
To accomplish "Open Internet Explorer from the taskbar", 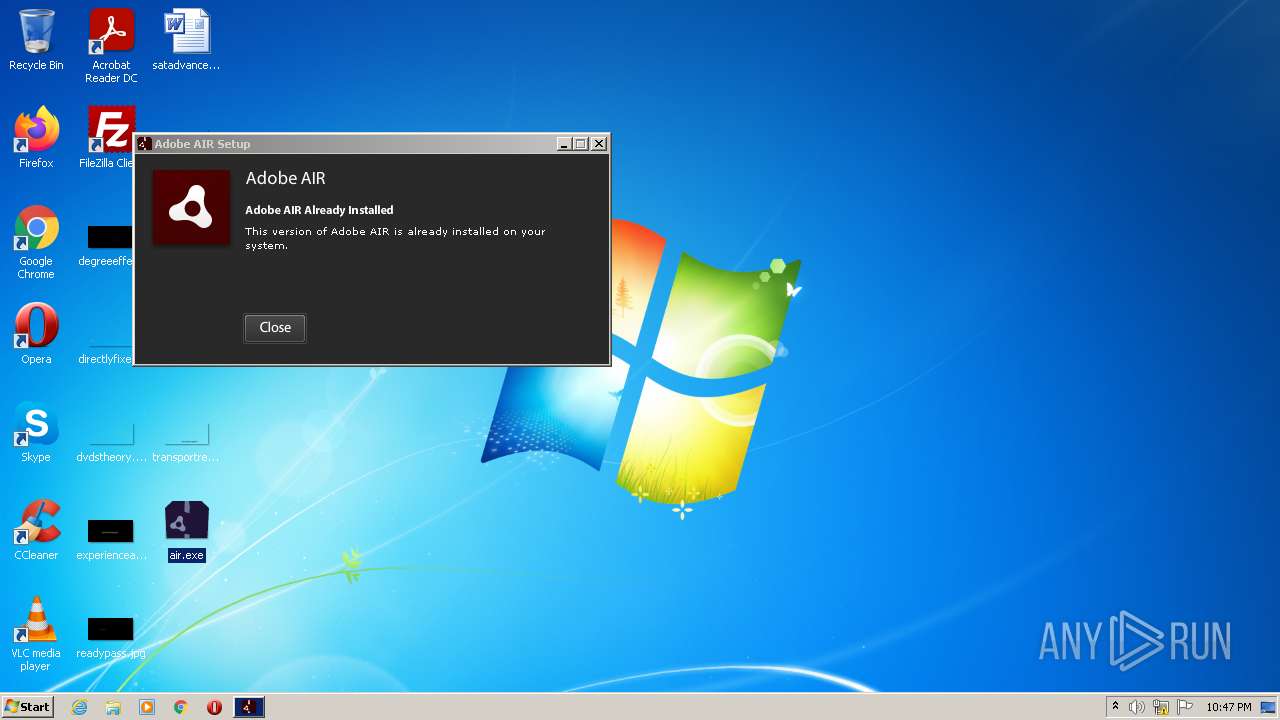I will coord(80,707).
